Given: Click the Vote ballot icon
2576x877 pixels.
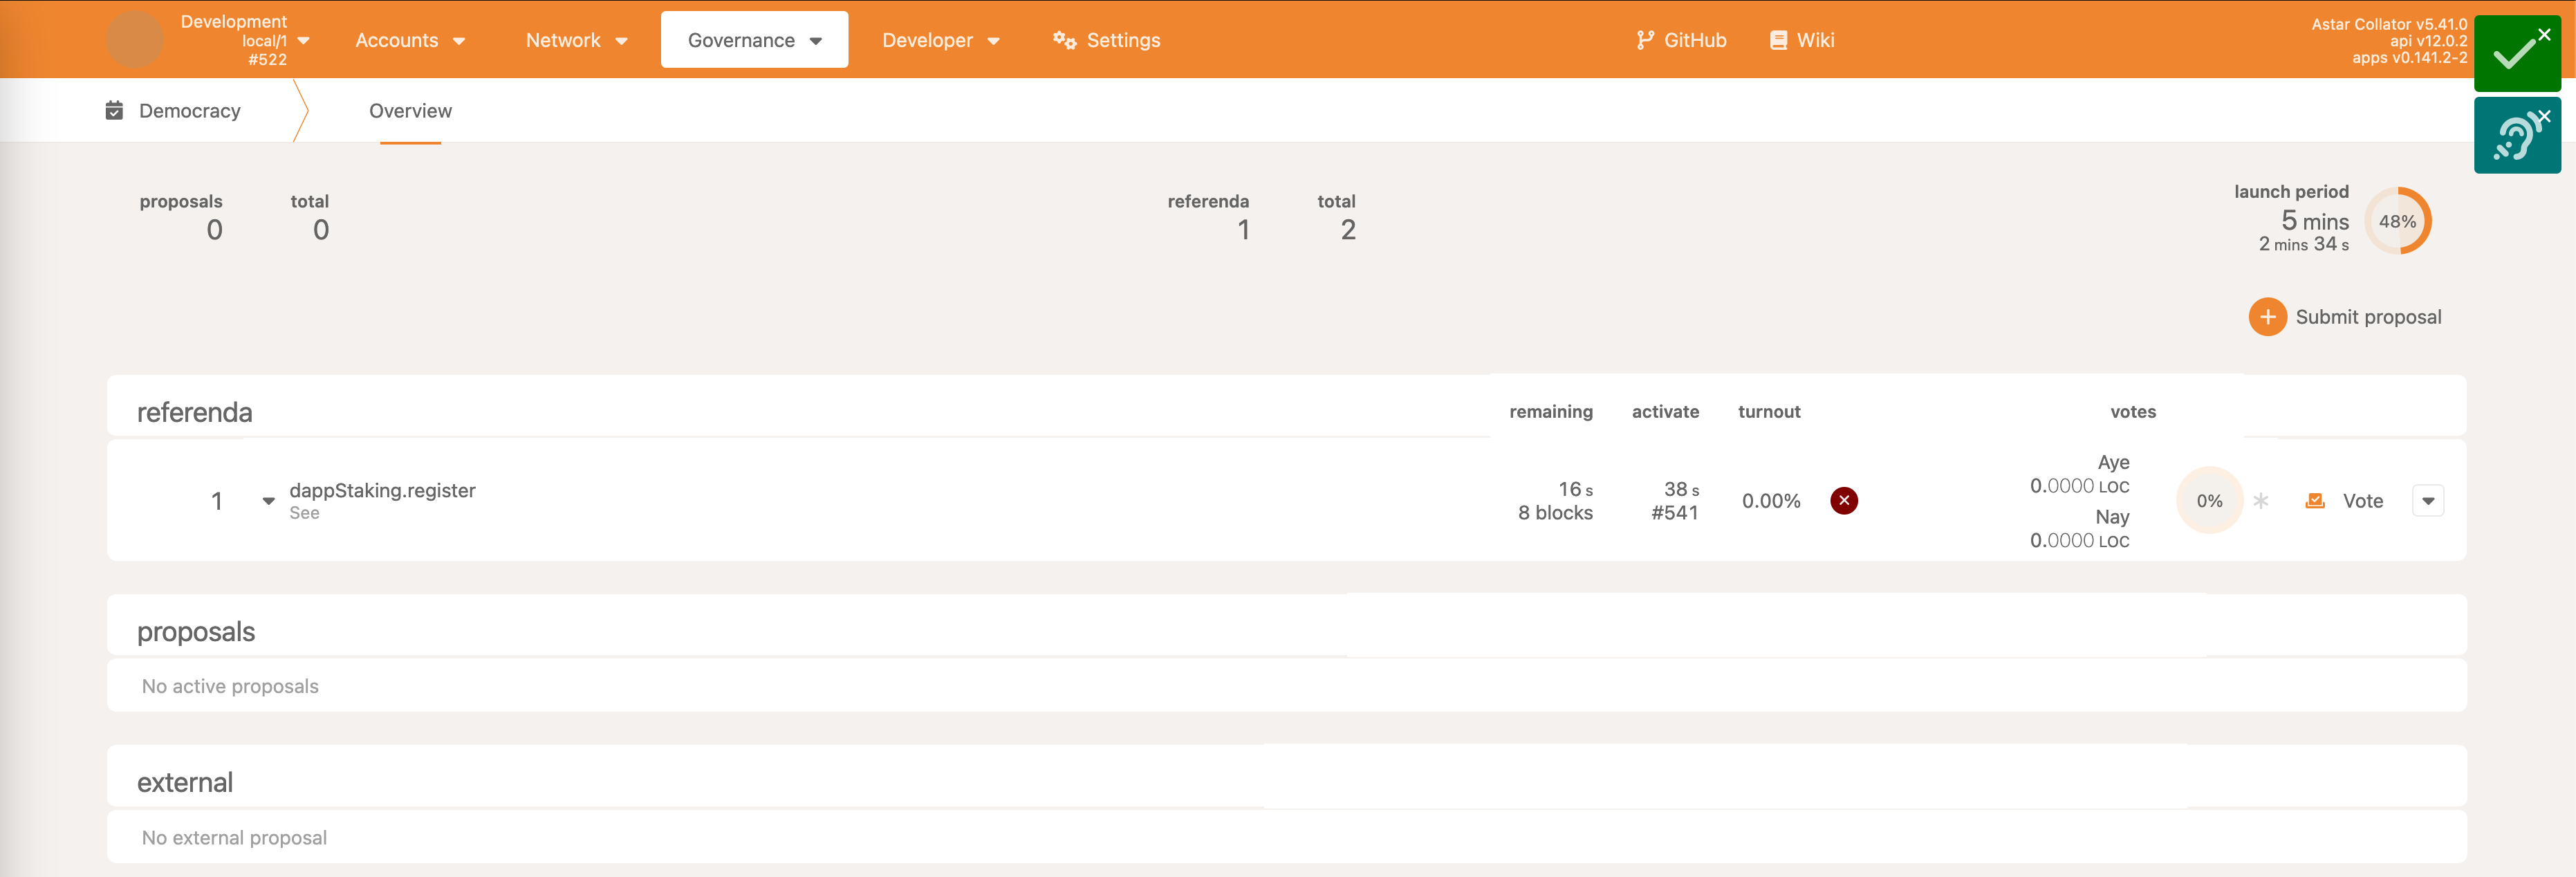Looking at the screenshot, I should 2314,500.
